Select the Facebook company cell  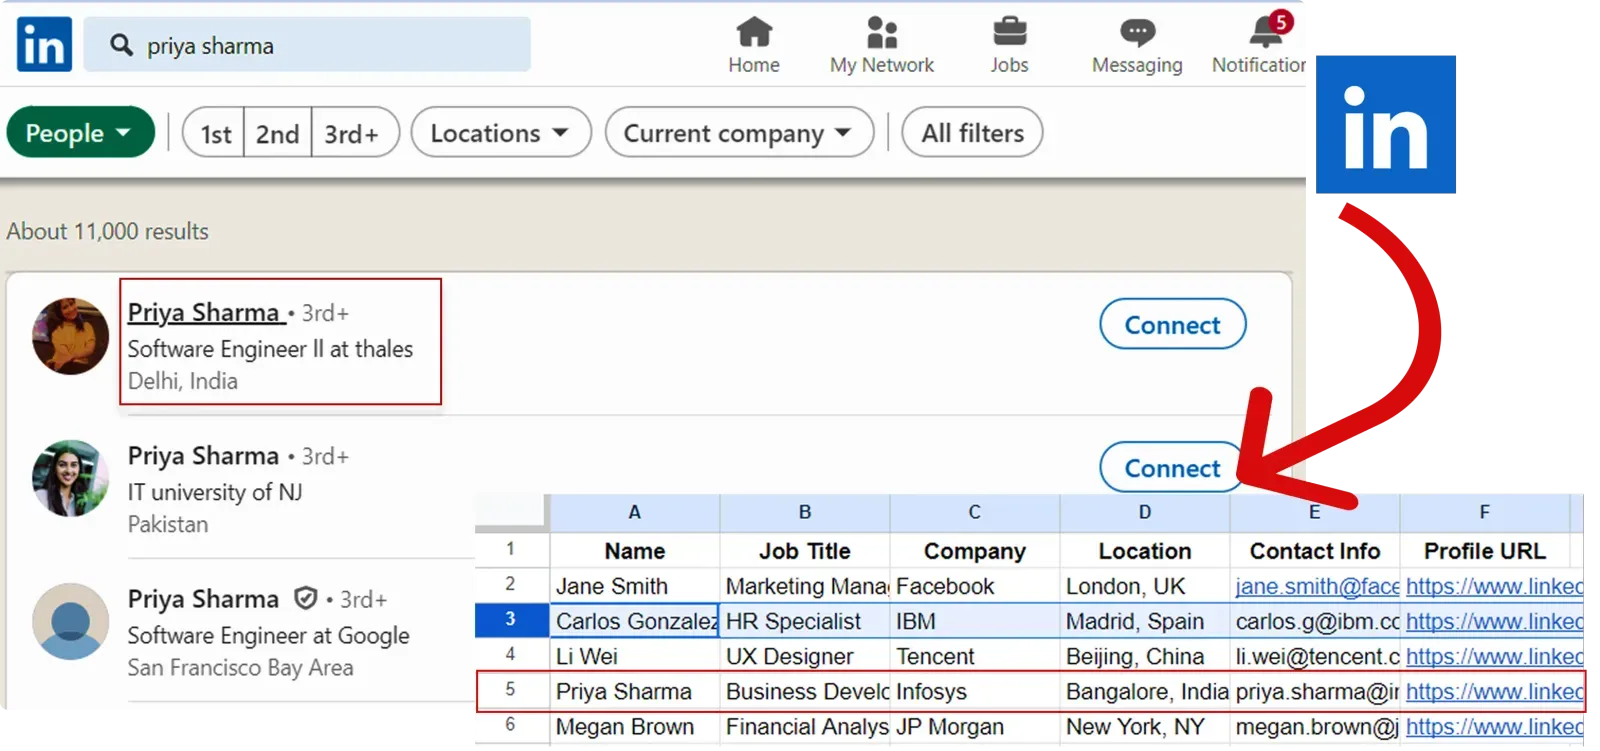coord(975,585)
